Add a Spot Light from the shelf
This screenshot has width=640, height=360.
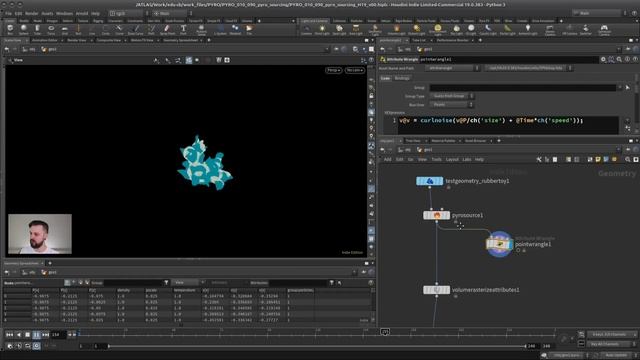click(x=339, y=29)
